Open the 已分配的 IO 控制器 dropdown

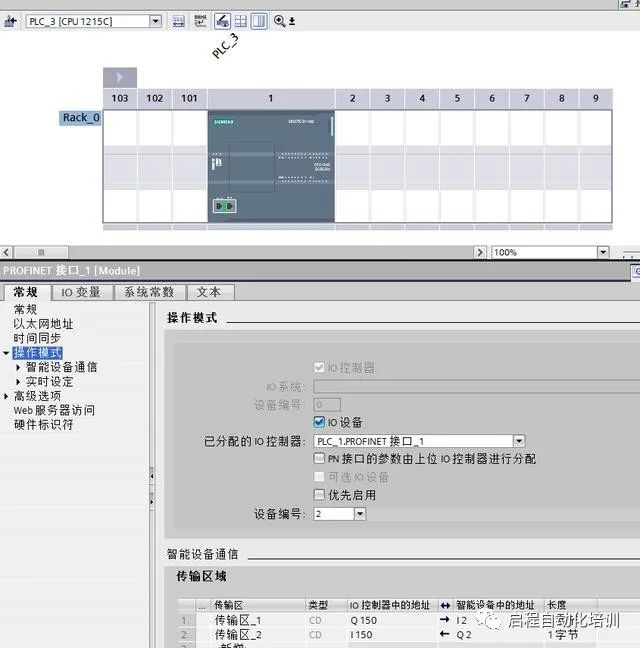(519, 441)
